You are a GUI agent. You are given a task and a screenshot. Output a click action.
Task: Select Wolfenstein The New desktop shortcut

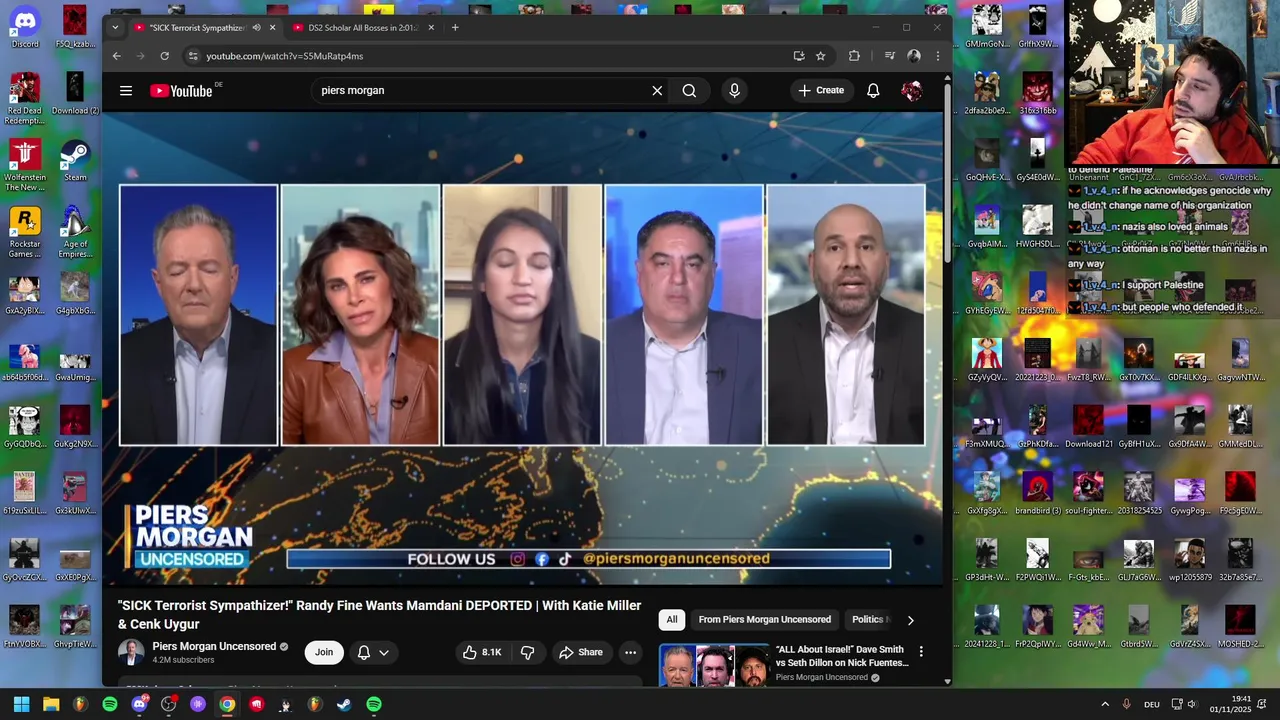pyautogui.click(x=25, y=165)
